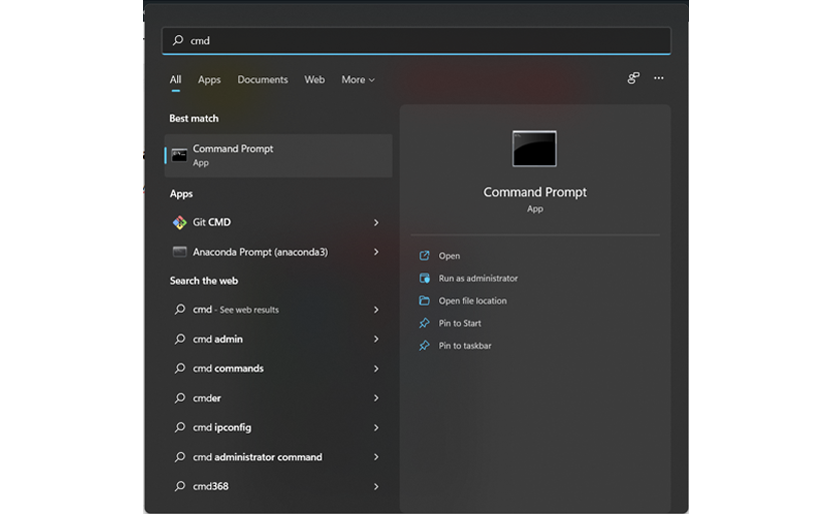Select 'cmd administrator command' suggestion
Image resolution: width=832 pixels, height=514 pixels.
coord(279,457)
